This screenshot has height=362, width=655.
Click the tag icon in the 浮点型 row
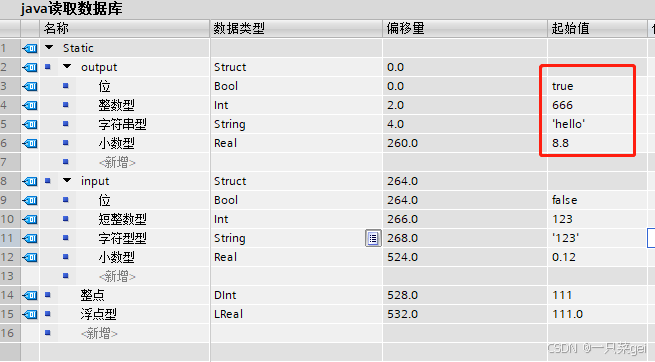tap(30, 314)
